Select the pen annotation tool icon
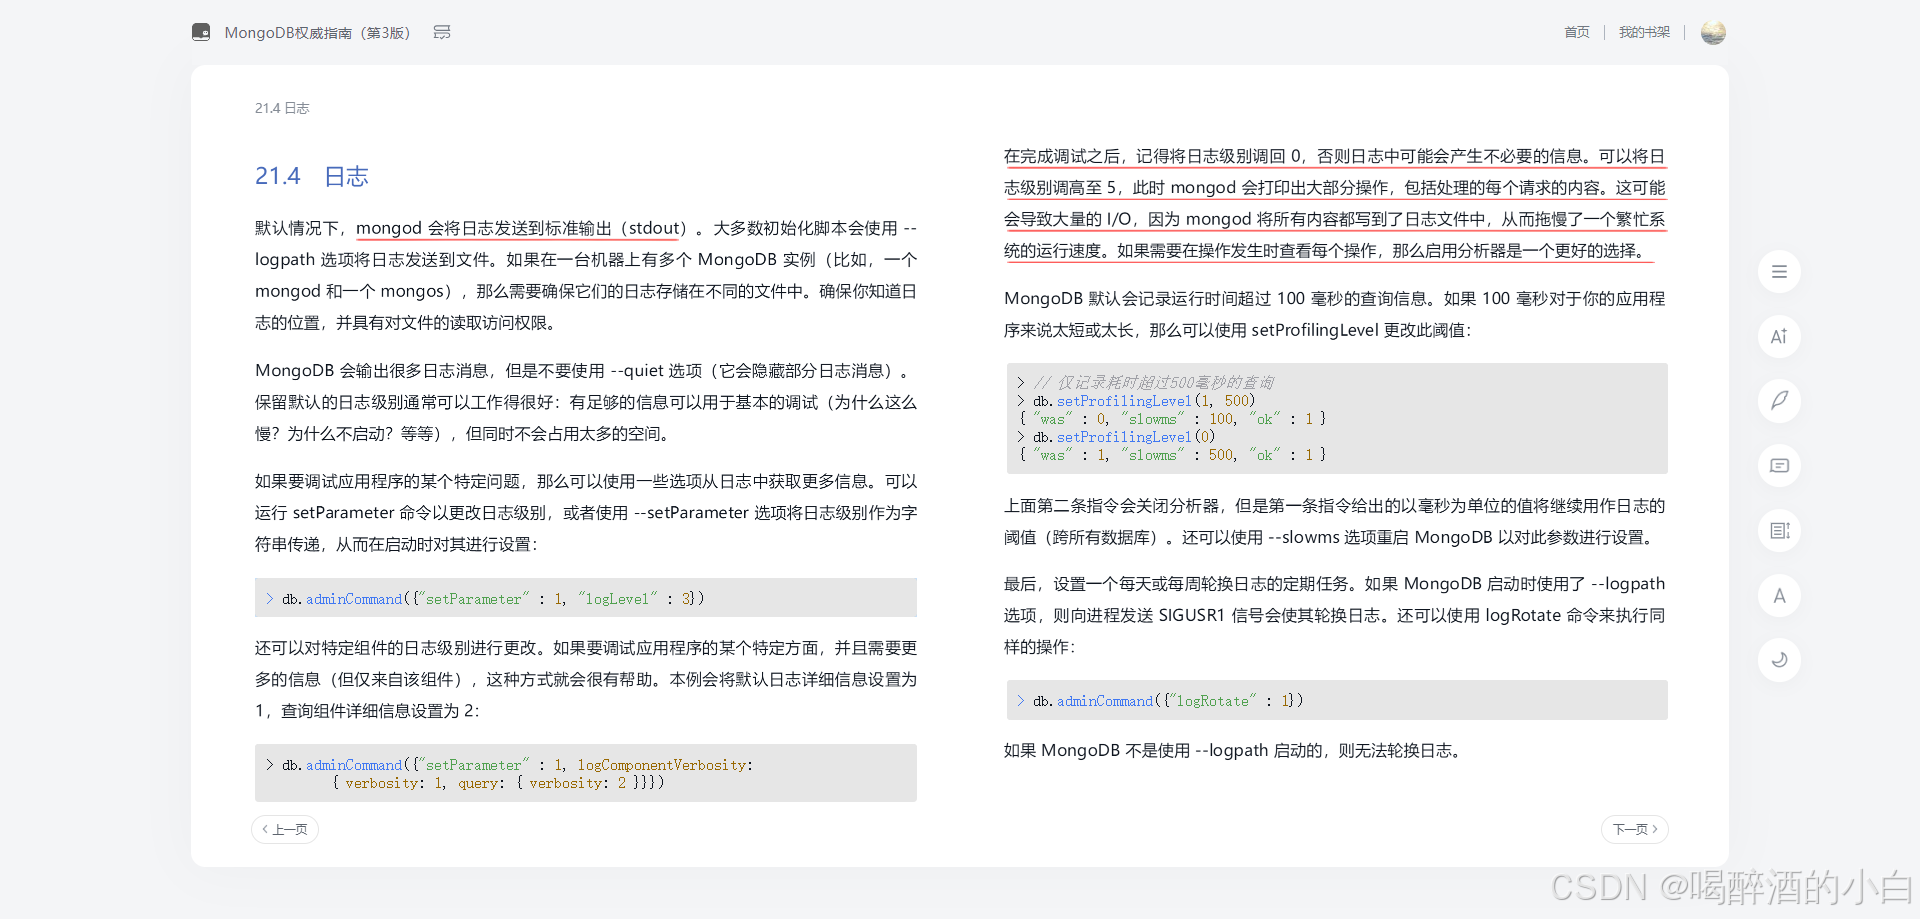Image resolution: width=1920 pixels, height=919 pixels. tap(1779, 401)
